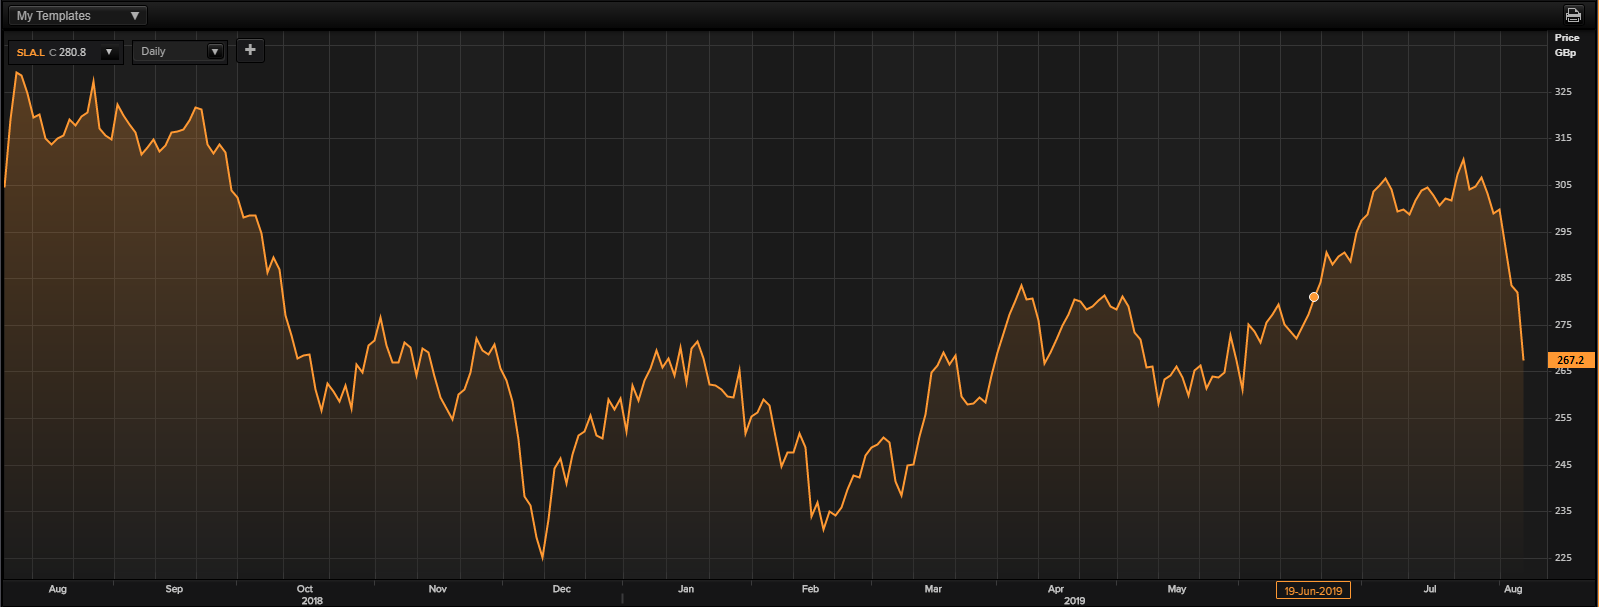Add a new series with plus button
1599x607 pixels.
pos(250,50)
